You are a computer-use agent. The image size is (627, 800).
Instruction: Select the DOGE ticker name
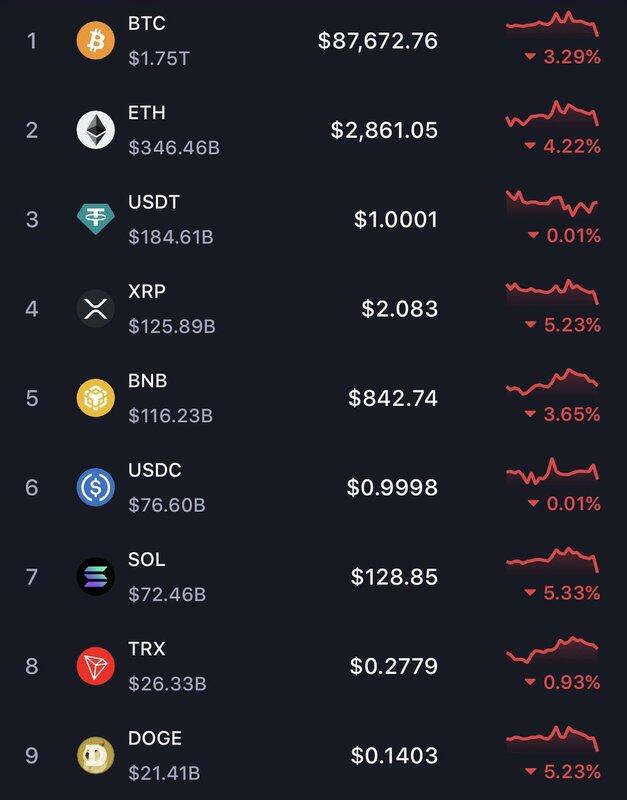point(155,738)
